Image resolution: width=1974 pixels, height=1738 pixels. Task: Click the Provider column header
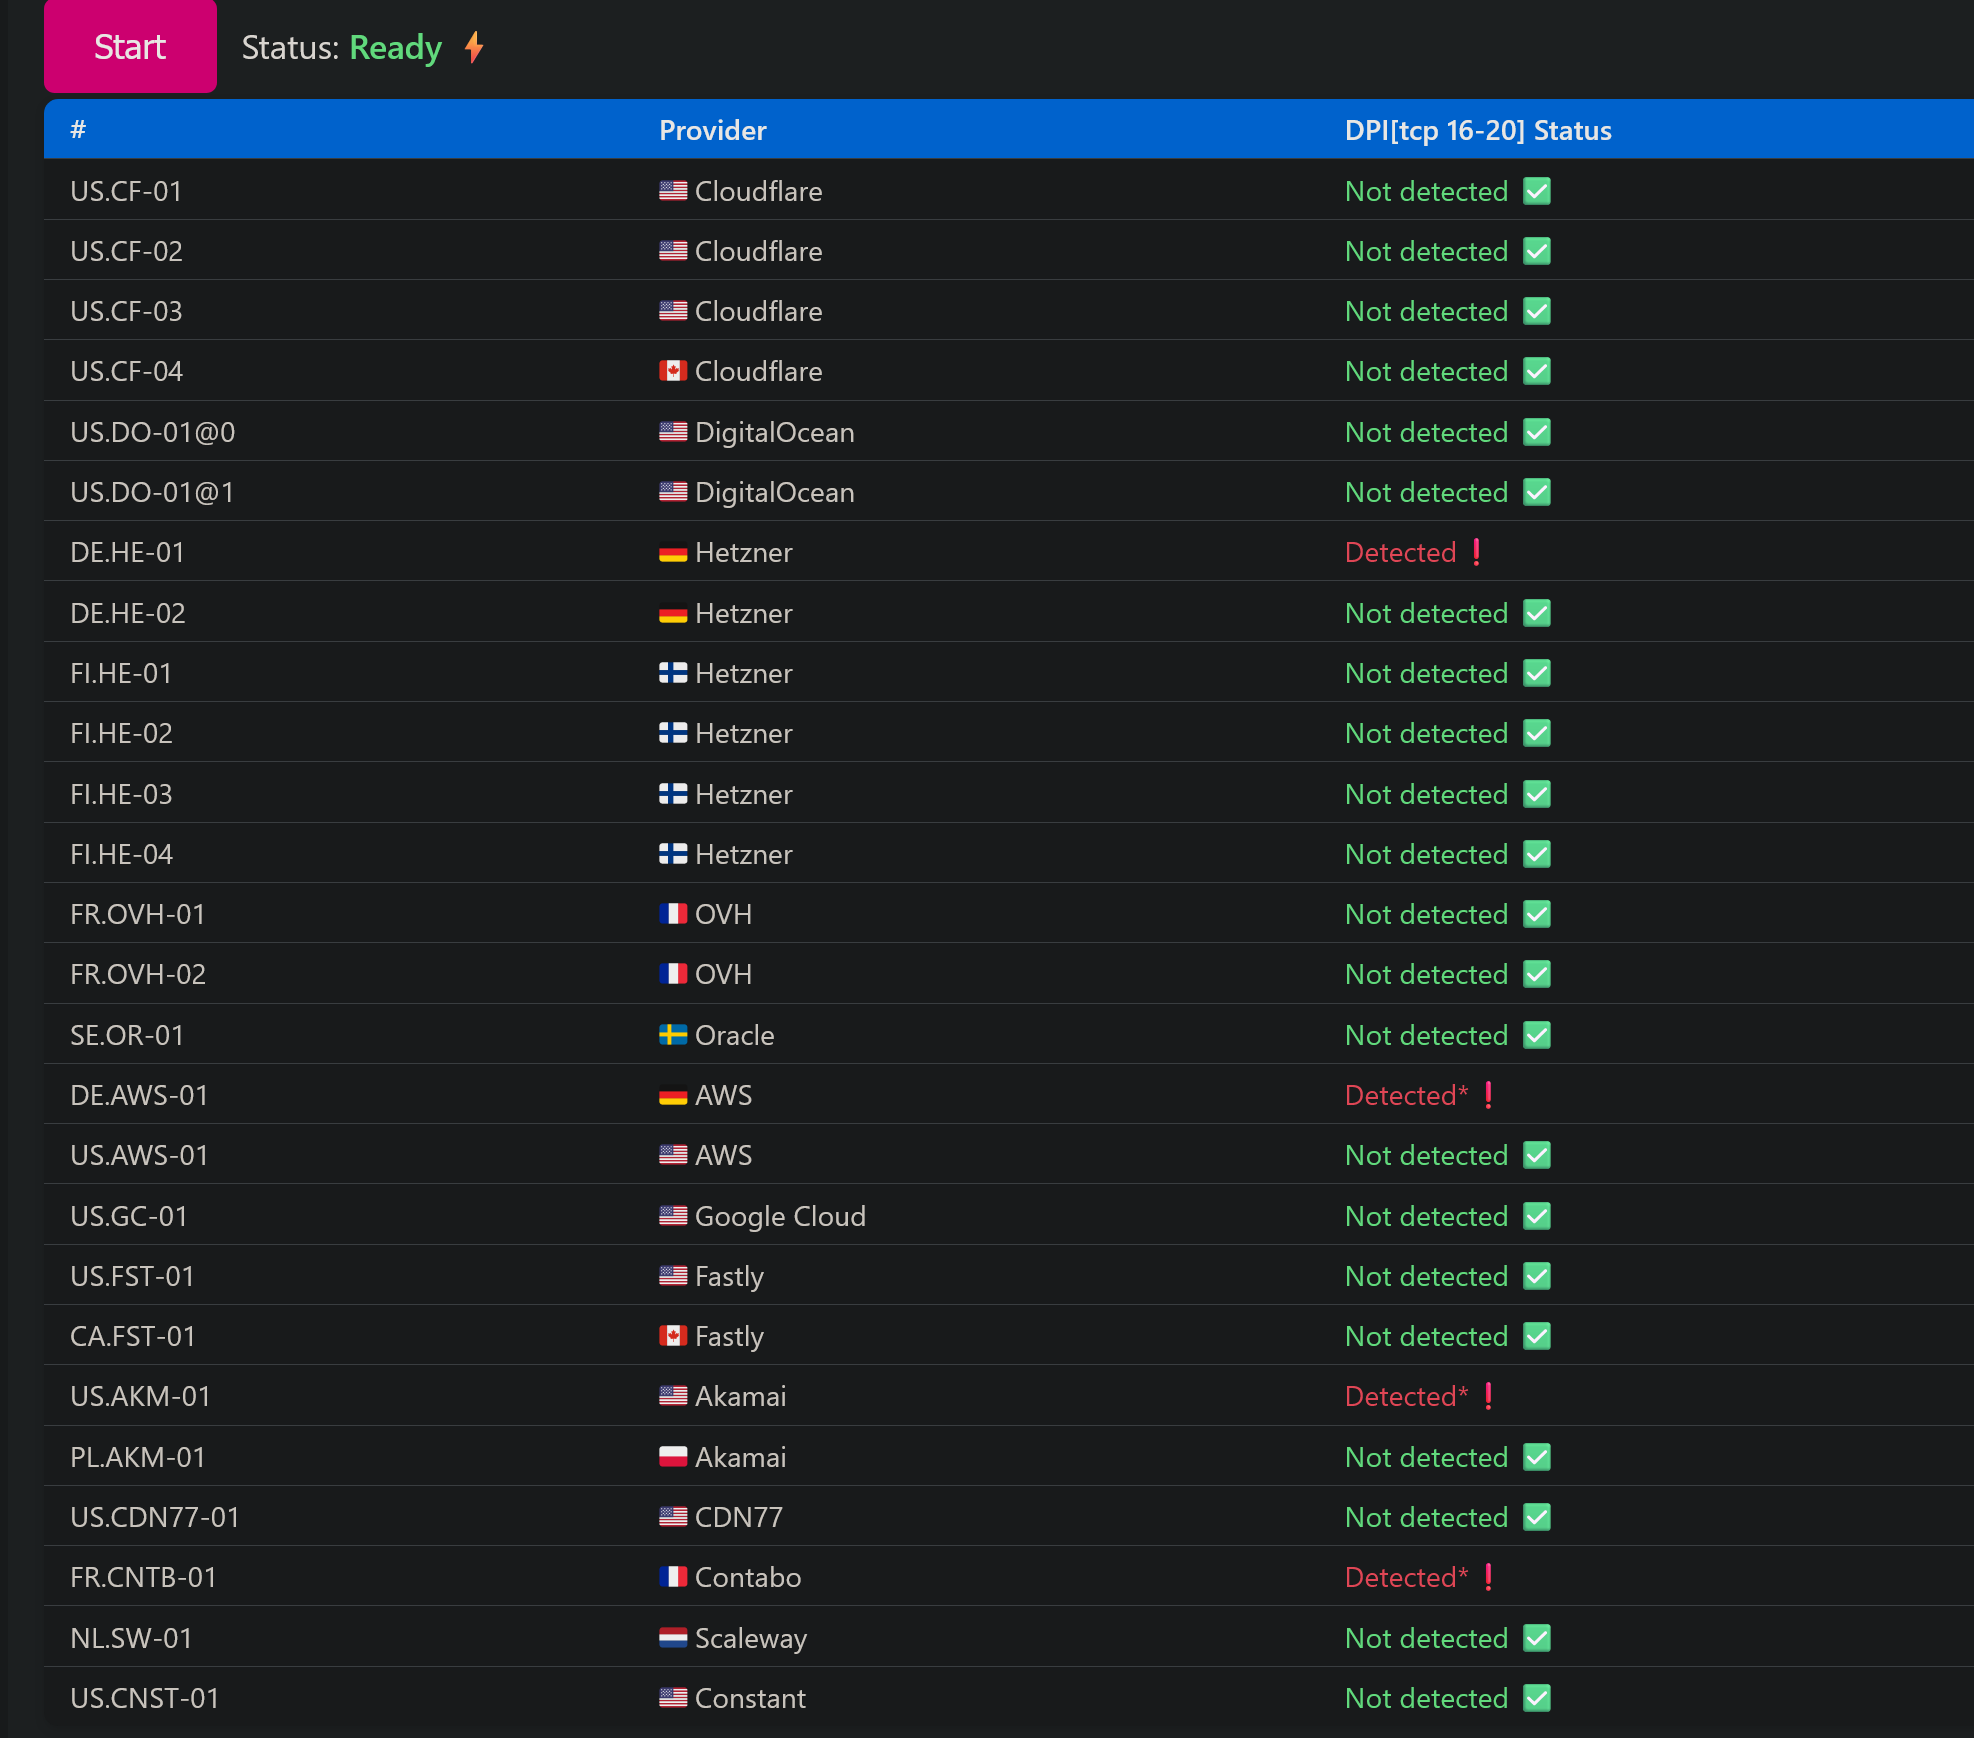[x=712, y=130]
